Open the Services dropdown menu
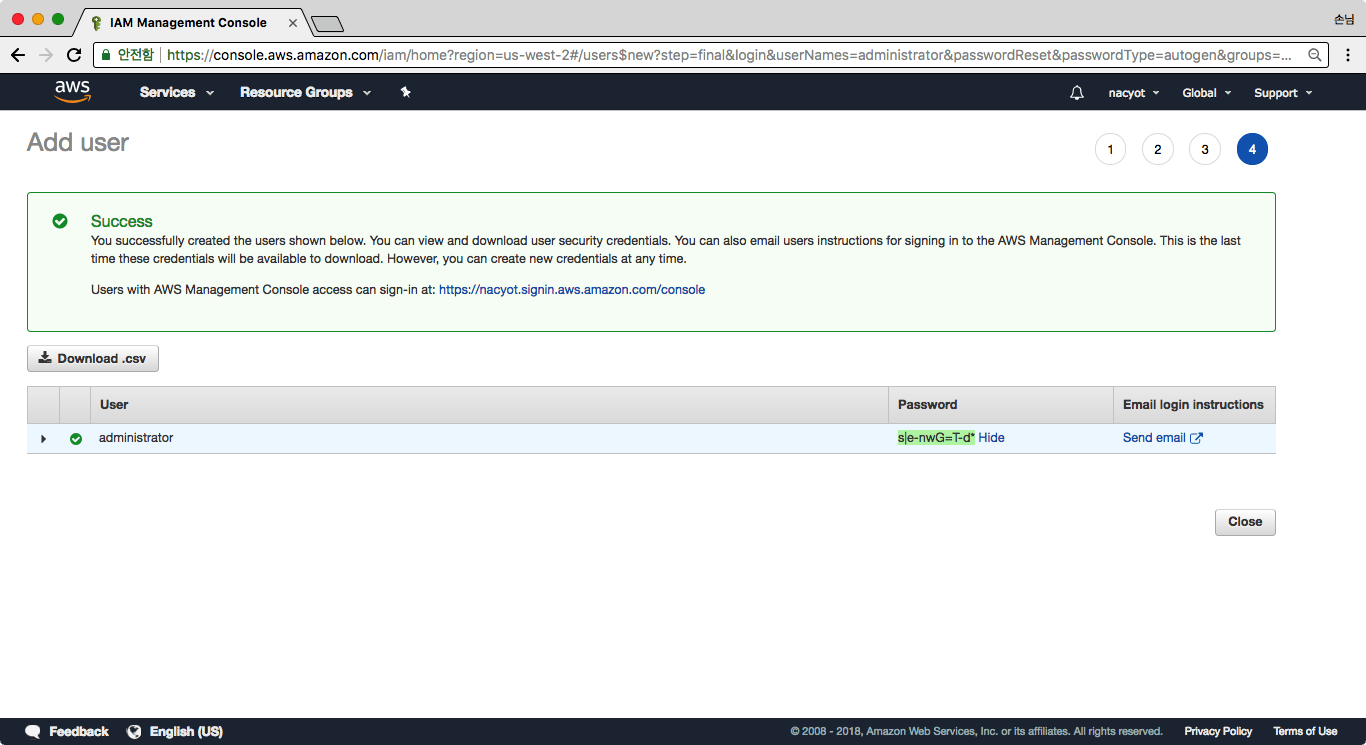Image resolution: width=1366 pixels, height=745 pixels. pos(177,92)
